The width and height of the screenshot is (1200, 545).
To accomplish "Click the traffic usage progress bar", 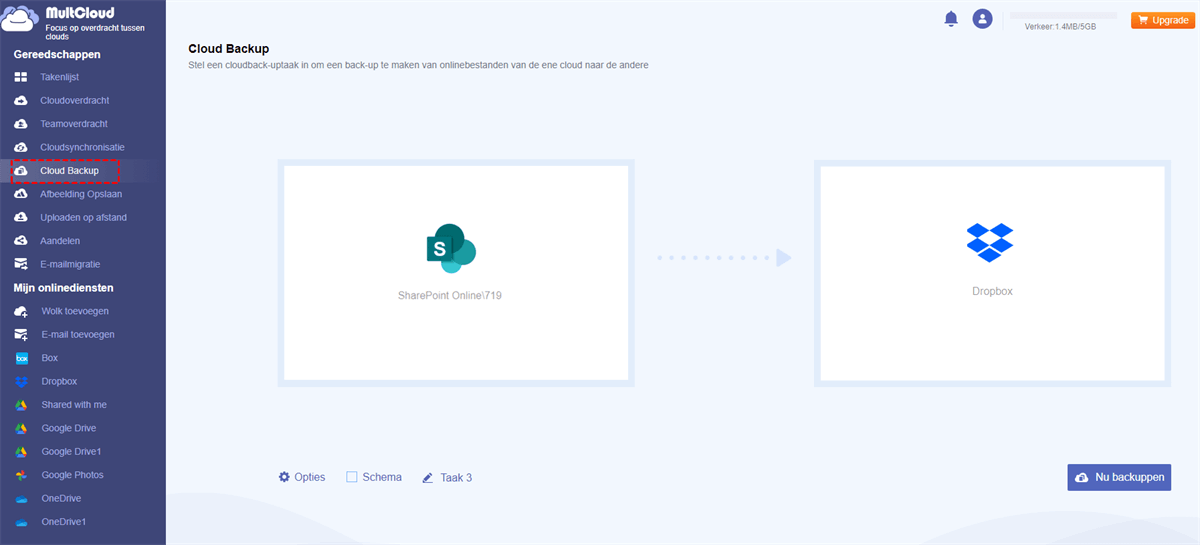I will click(1064, 16).
